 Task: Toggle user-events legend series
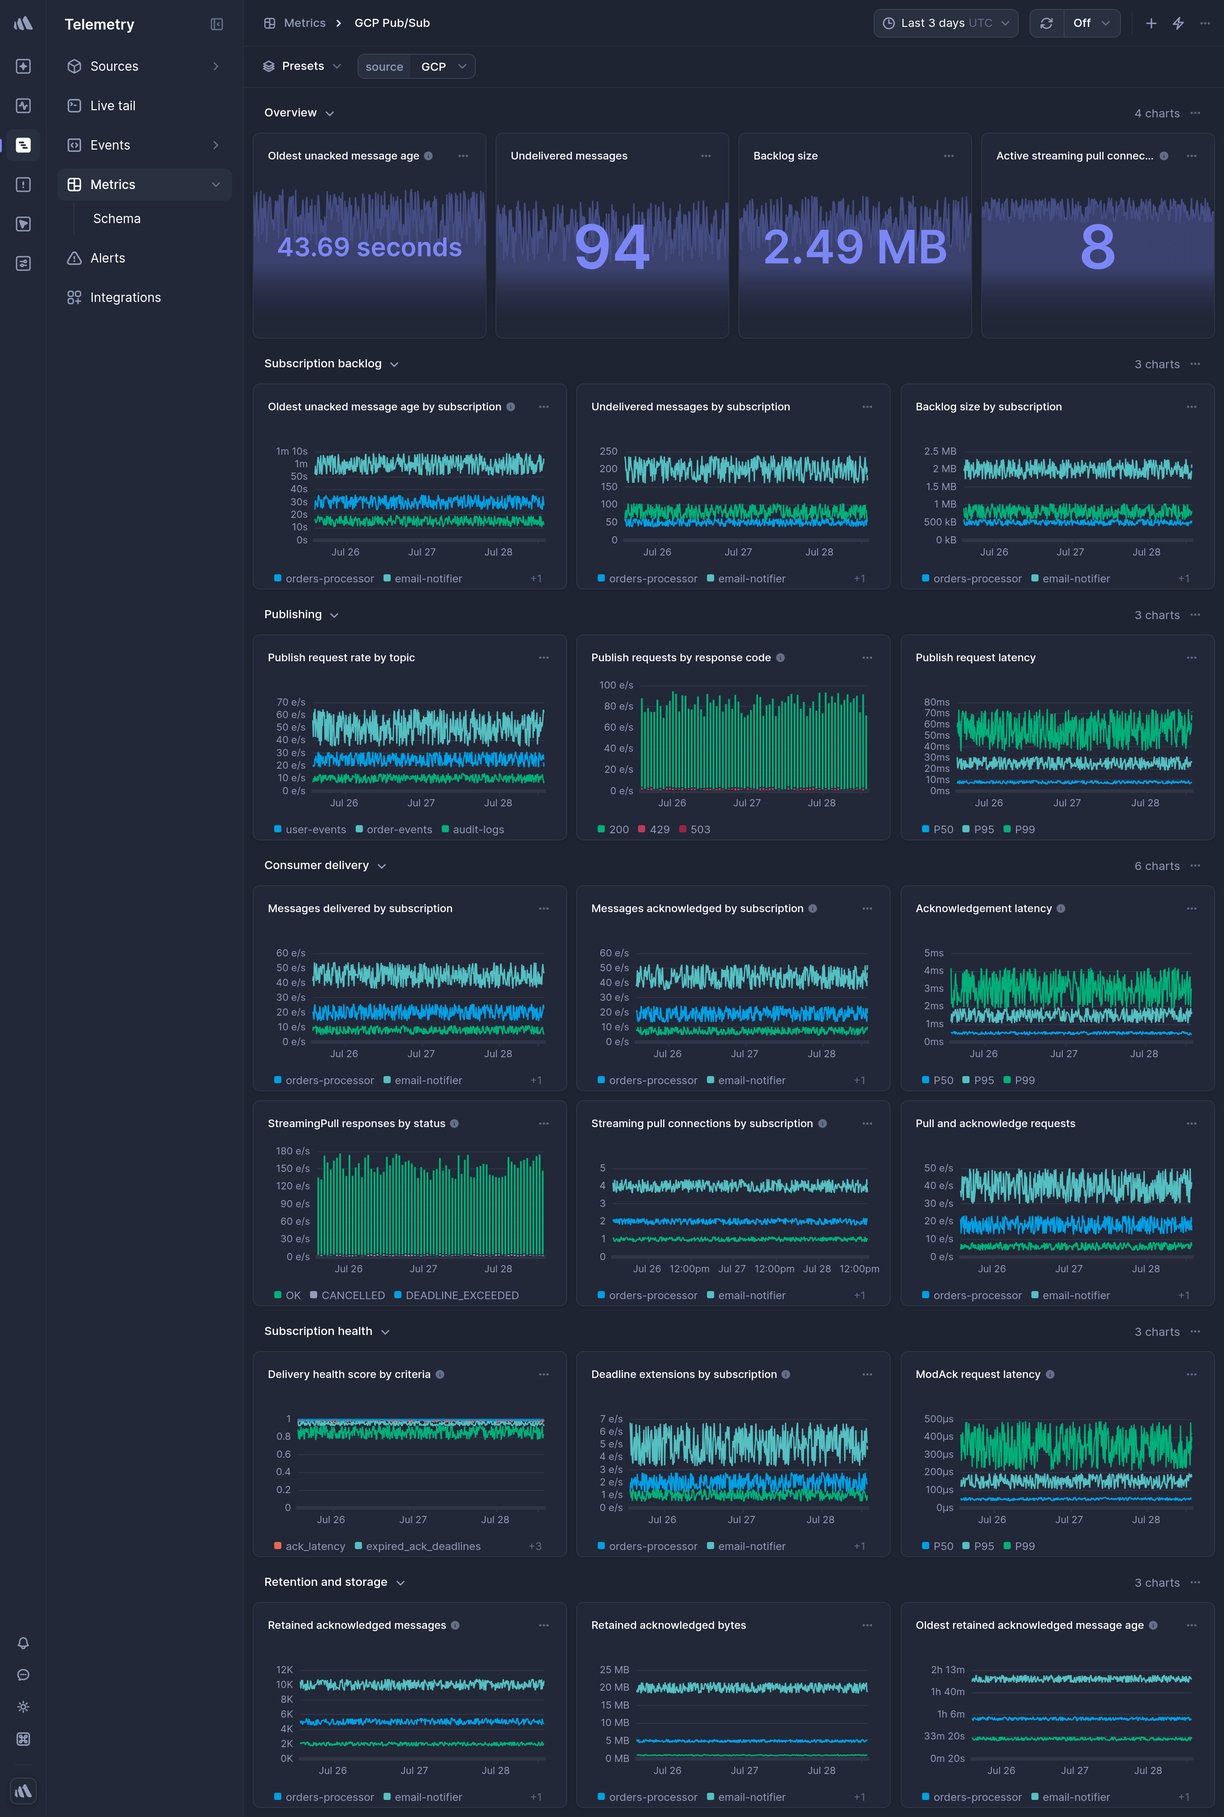point(310,830)
